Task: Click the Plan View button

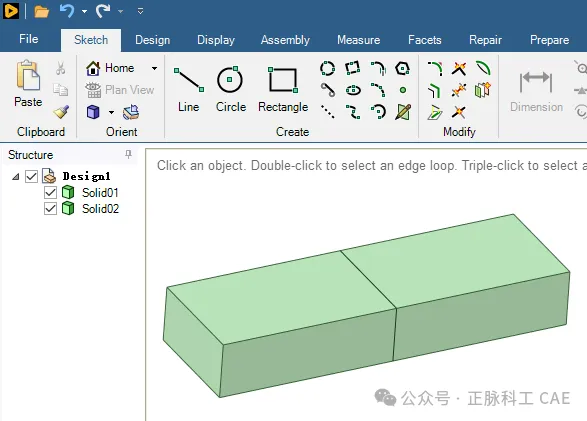Action: pos(120,90)
